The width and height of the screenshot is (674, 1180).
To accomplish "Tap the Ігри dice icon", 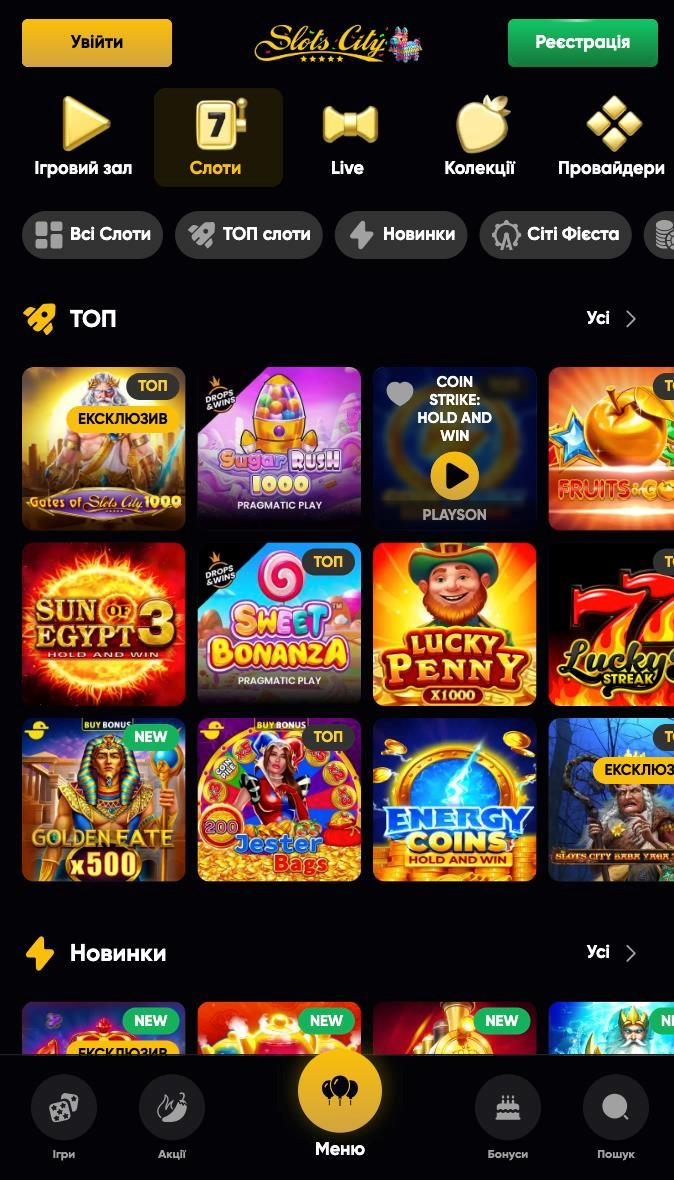I will pos(64,1107).
